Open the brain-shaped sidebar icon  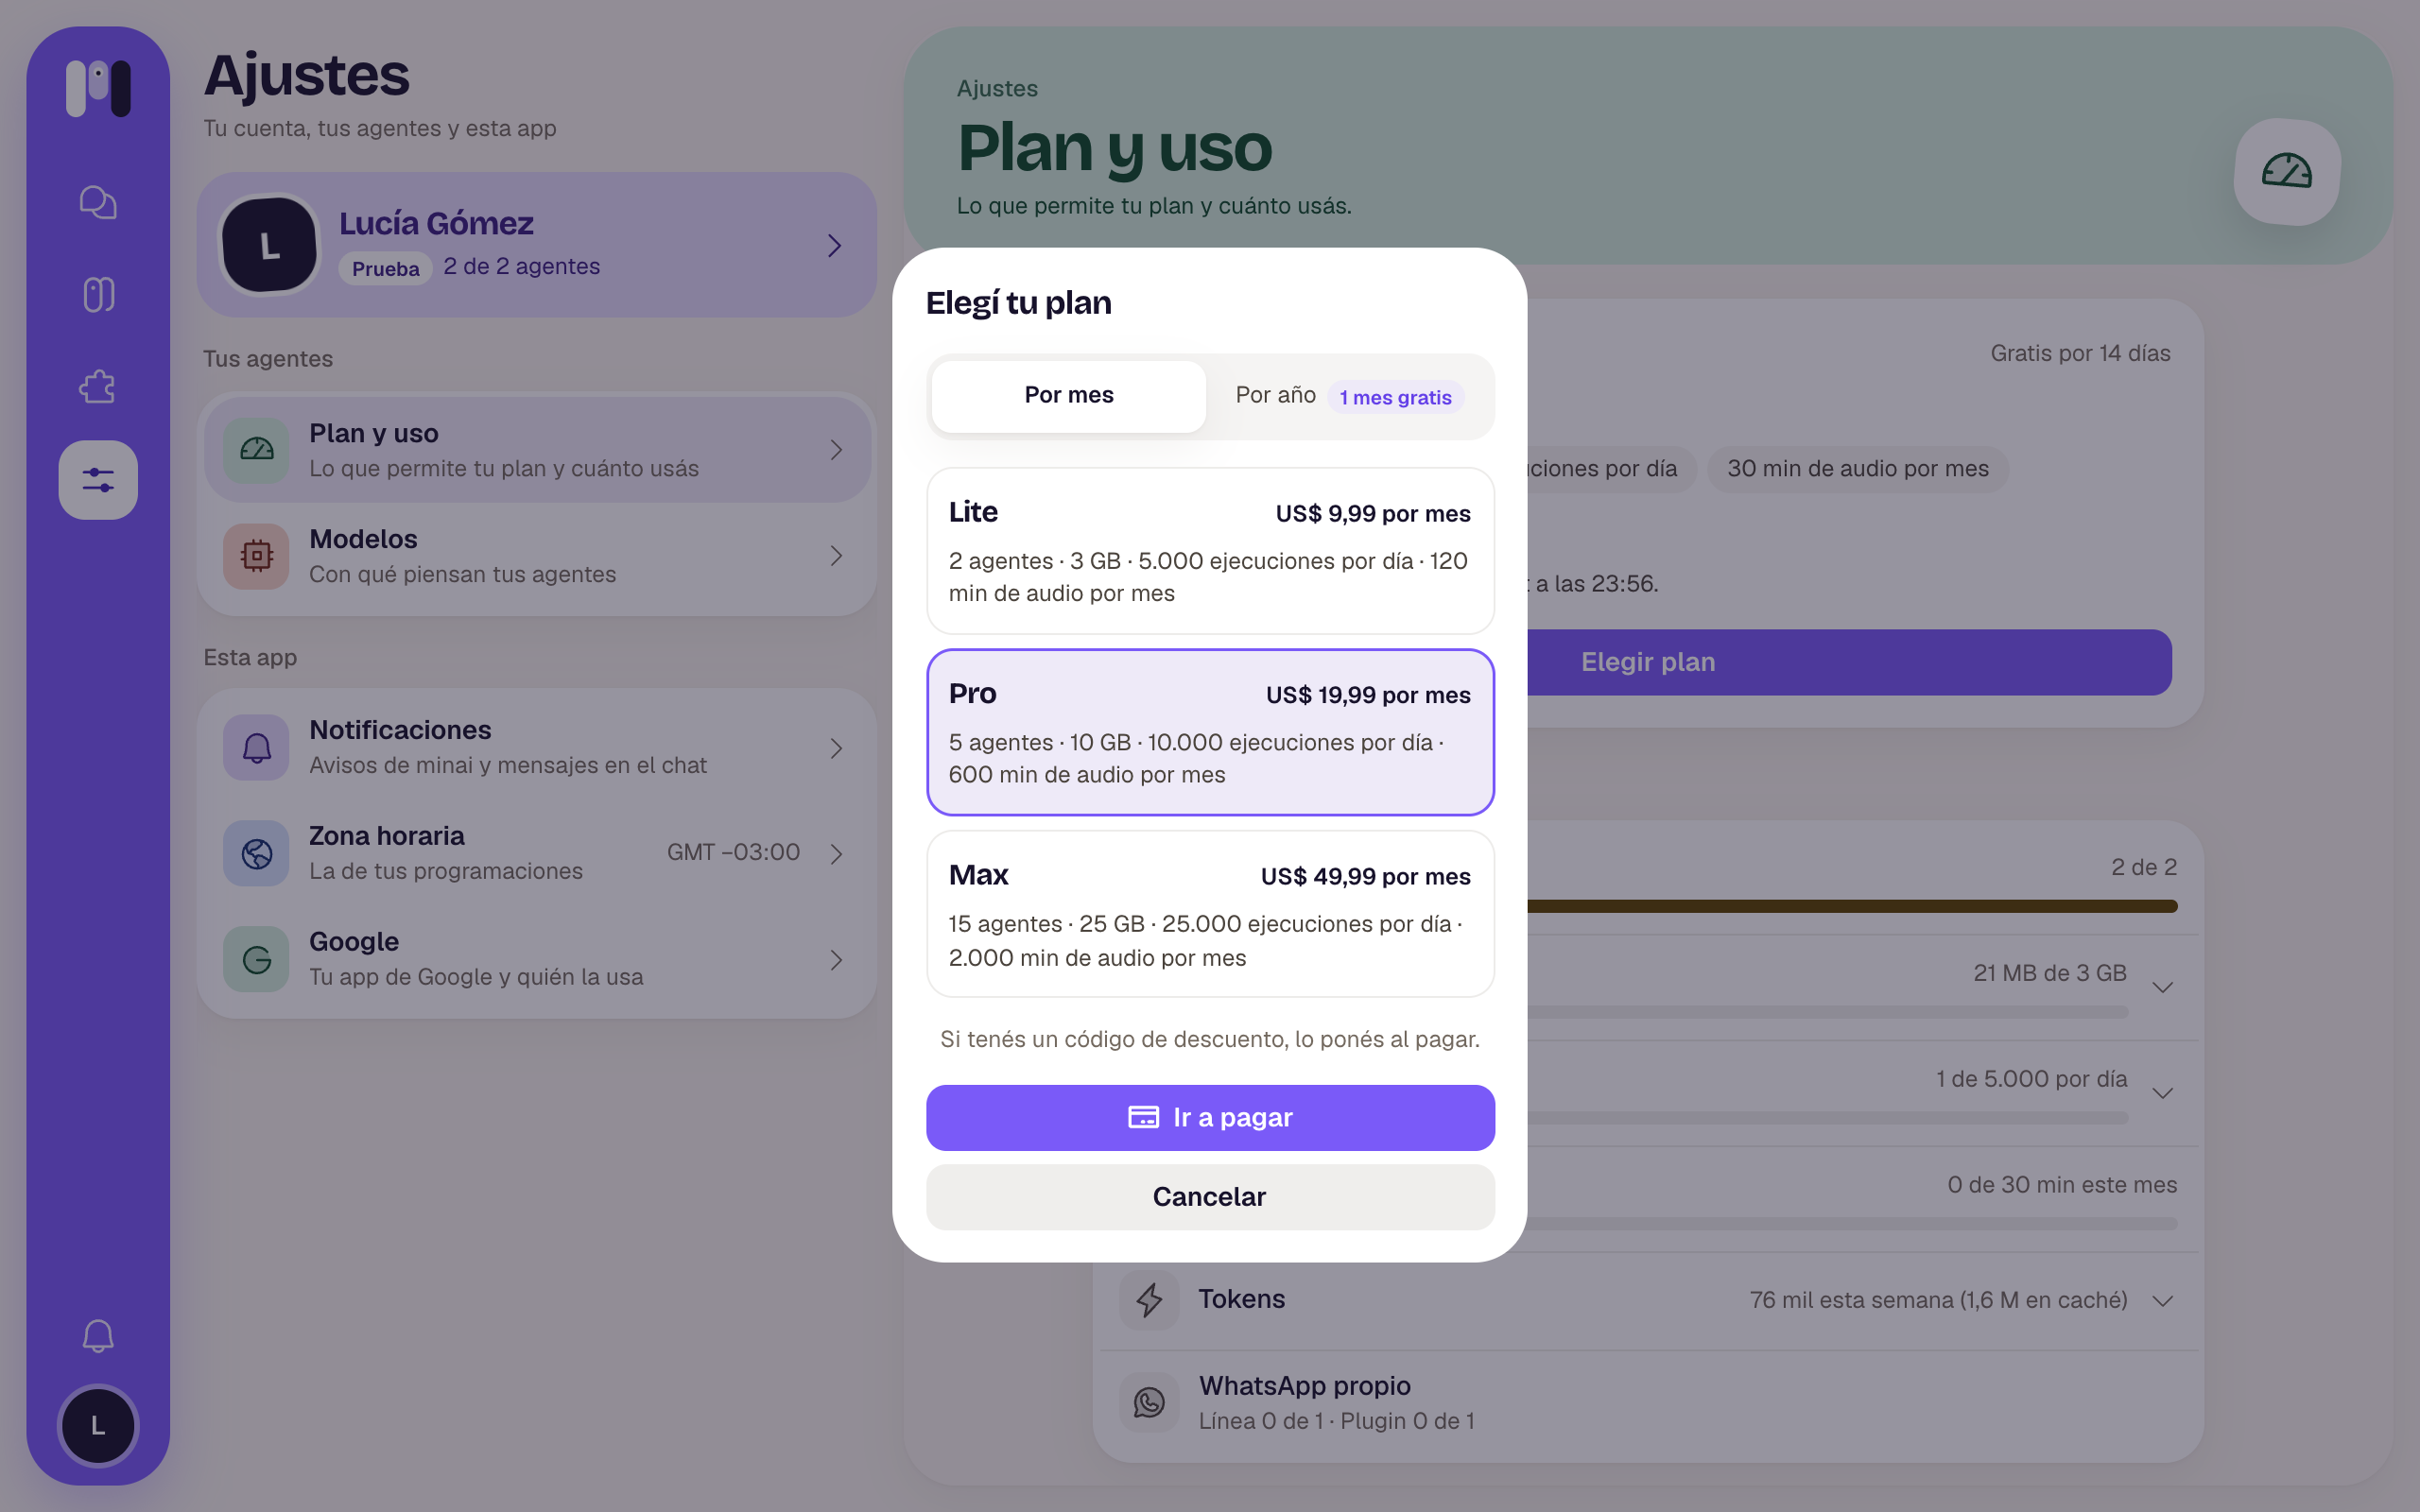[x=98, y=294]
